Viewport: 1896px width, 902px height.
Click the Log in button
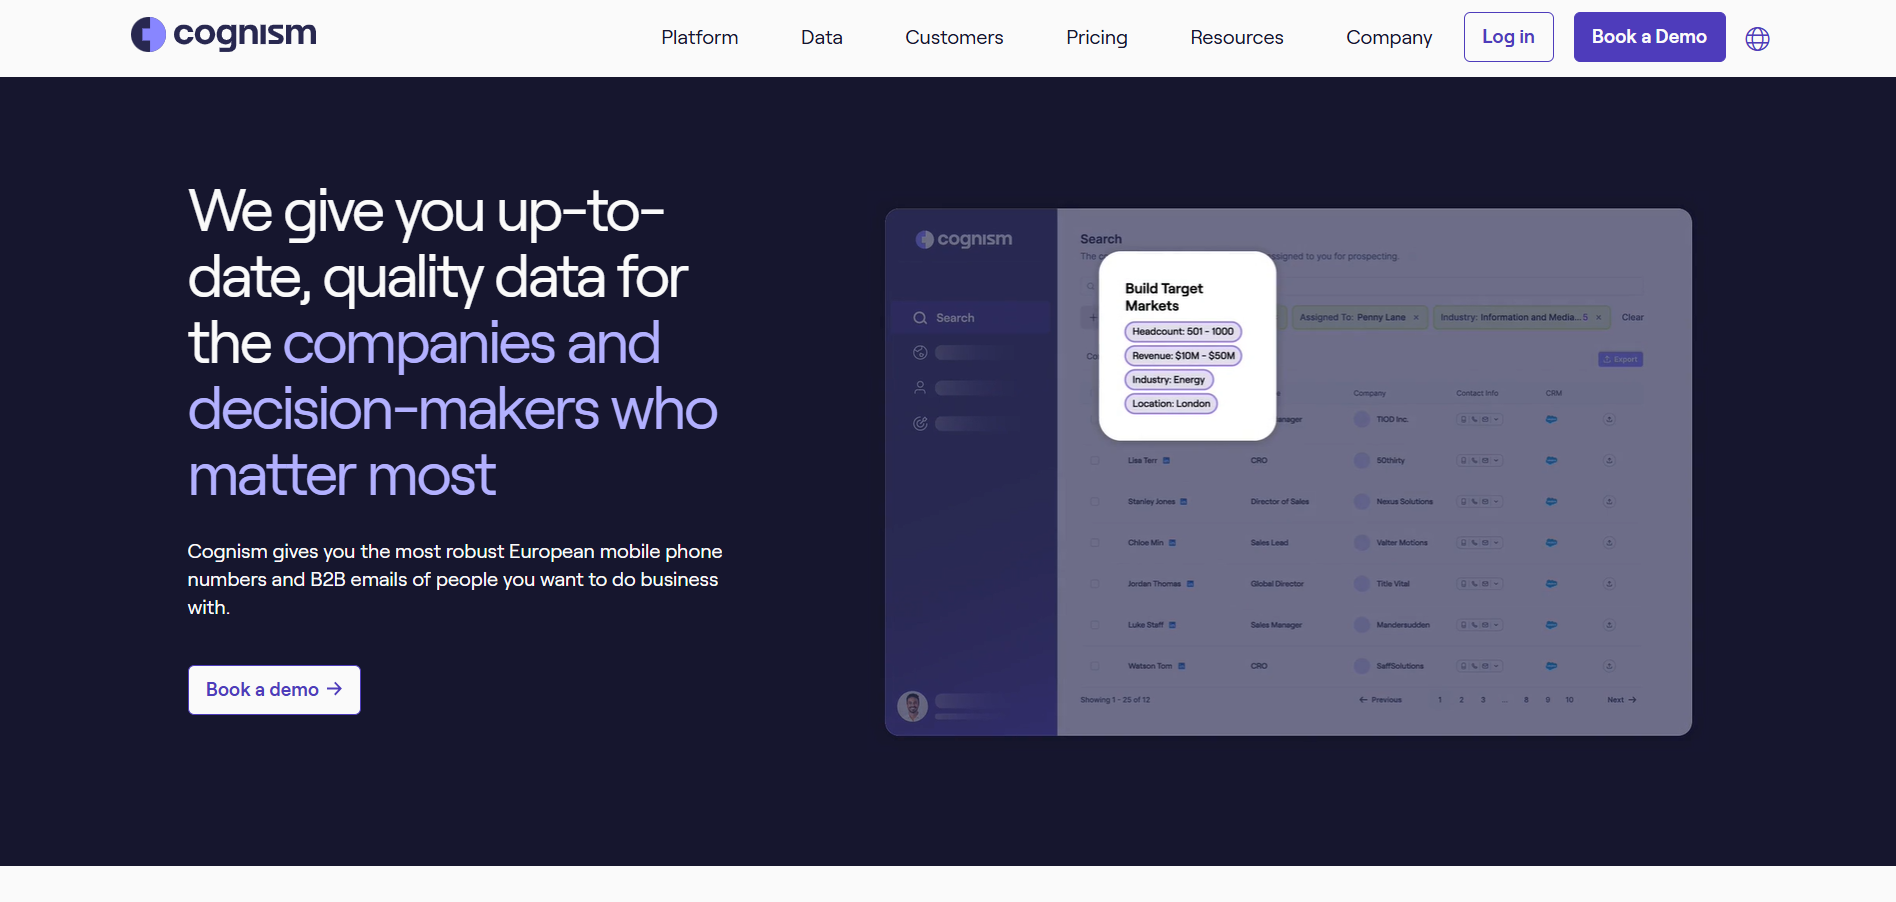coord(1508,37)
